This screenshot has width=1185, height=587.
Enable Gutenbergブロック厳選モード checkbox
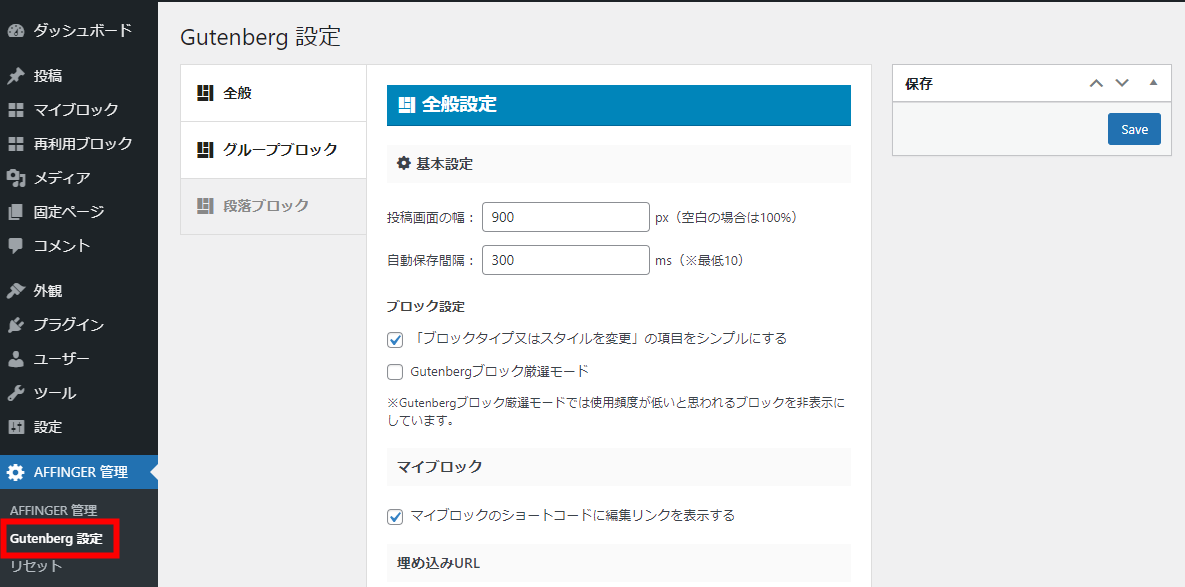[395, 372]
